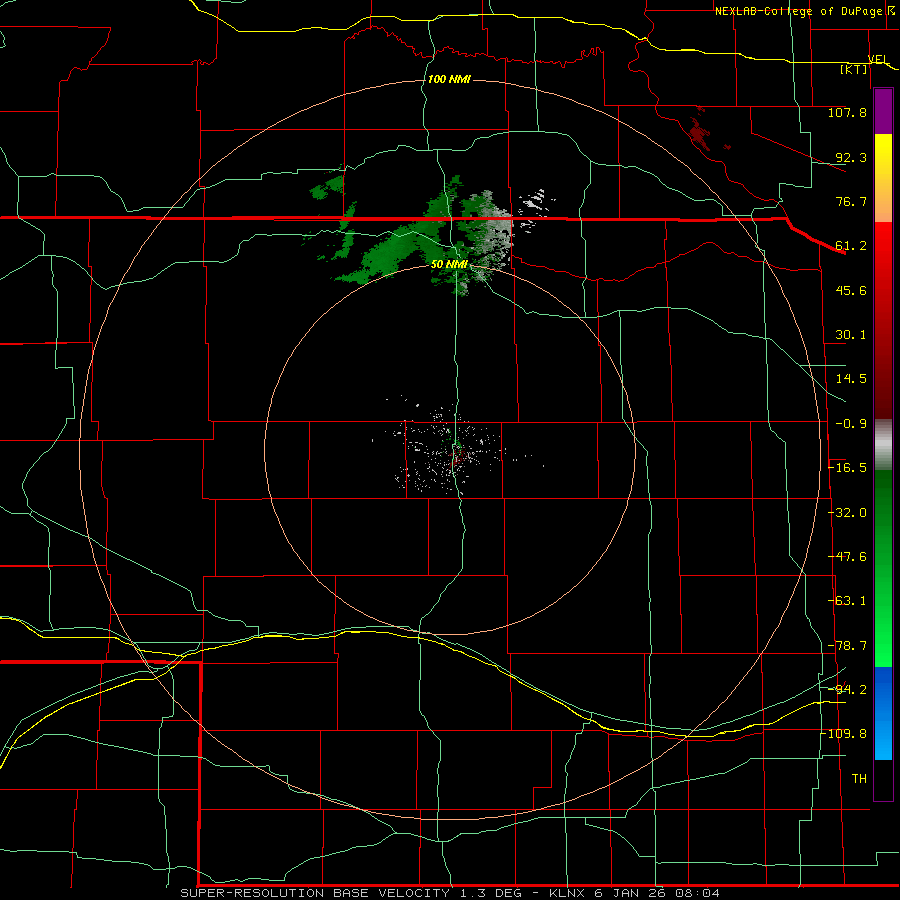Select the -47.6 scale value
Screen dimensions: 900x900
tap(847, 557)
